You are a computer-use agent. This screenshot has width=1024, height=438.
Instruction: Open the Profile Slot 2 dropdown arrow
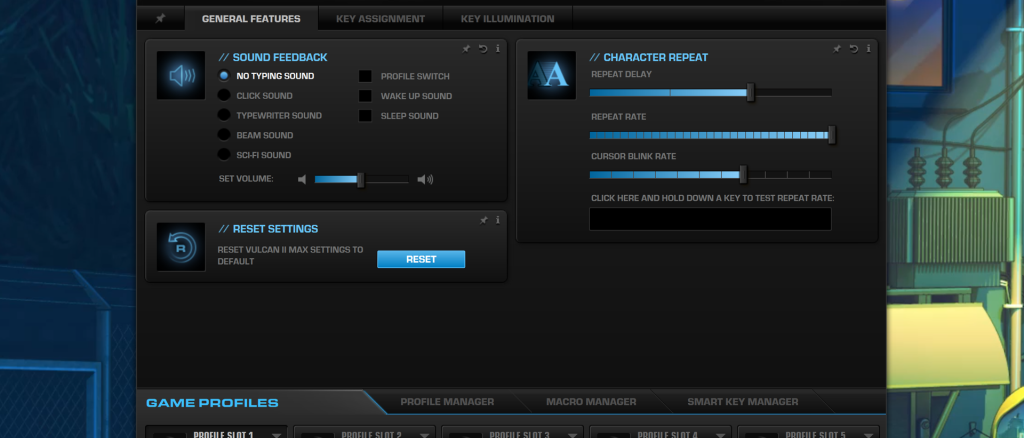424,435
